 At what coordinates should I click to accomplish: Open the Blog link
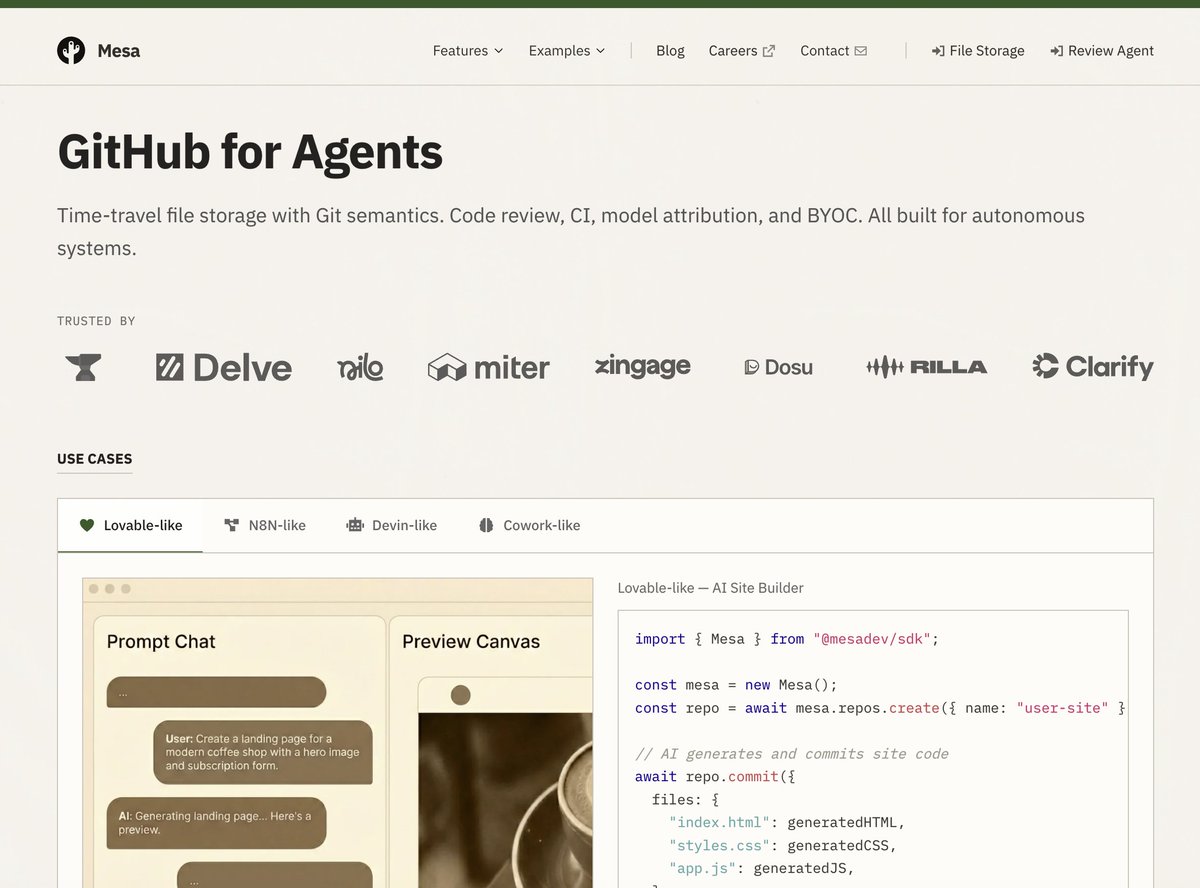coord(670,51)
